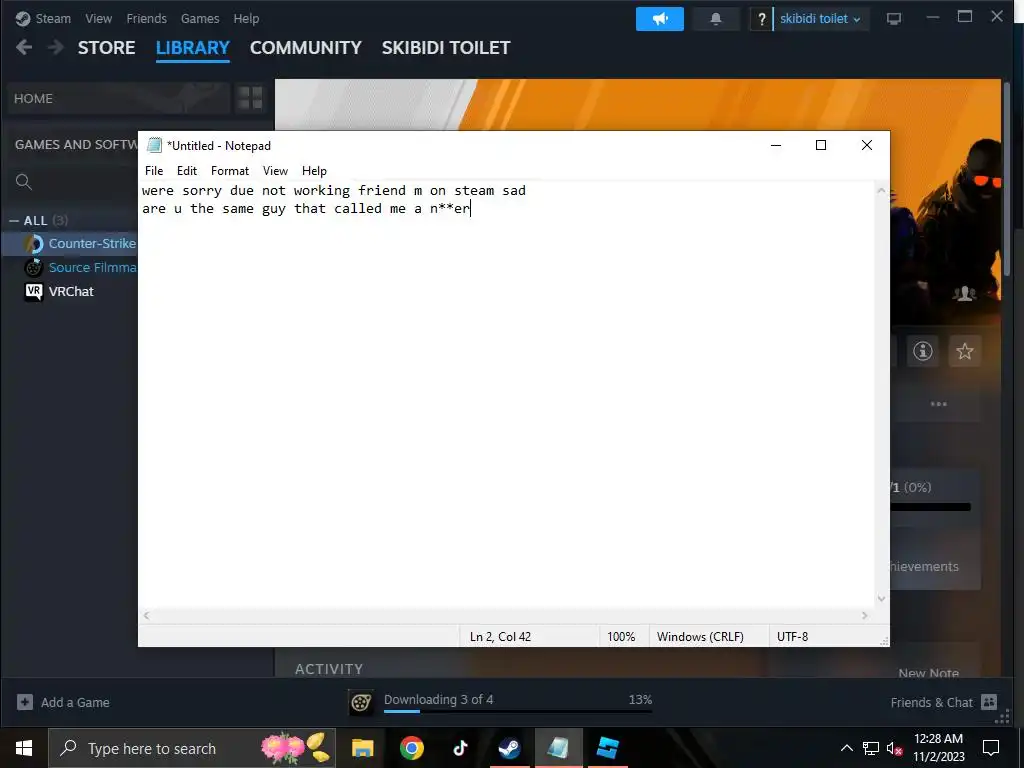Open Notepad Edit menu
Image resolution: width=1024 pixels, height=768 pixels.
click(187, 170)
